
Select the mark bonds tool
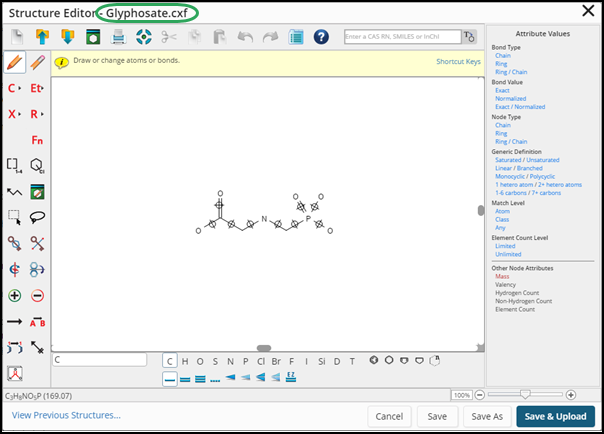tap(37, 347)
